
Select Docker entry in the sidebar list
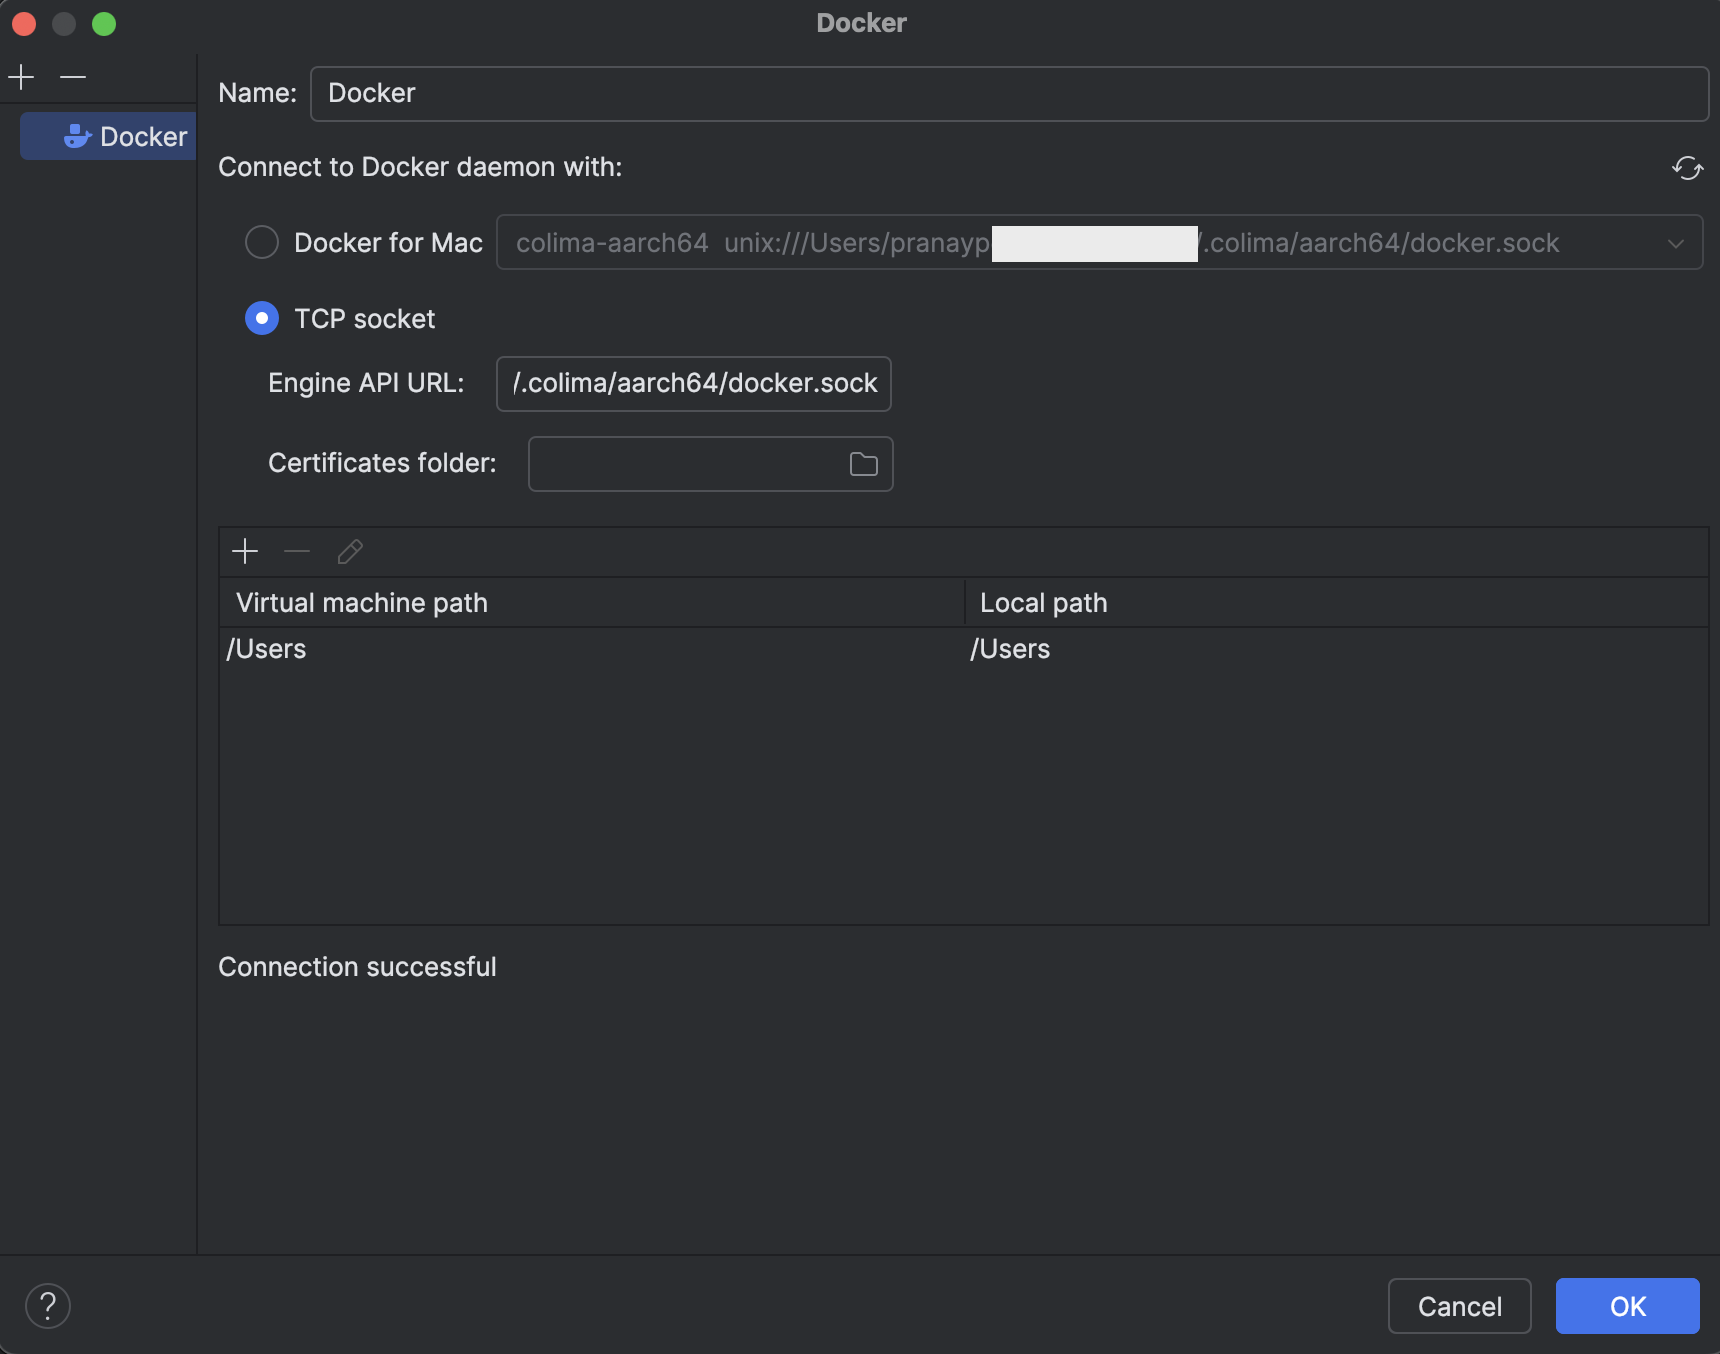[x=108, y=136]
